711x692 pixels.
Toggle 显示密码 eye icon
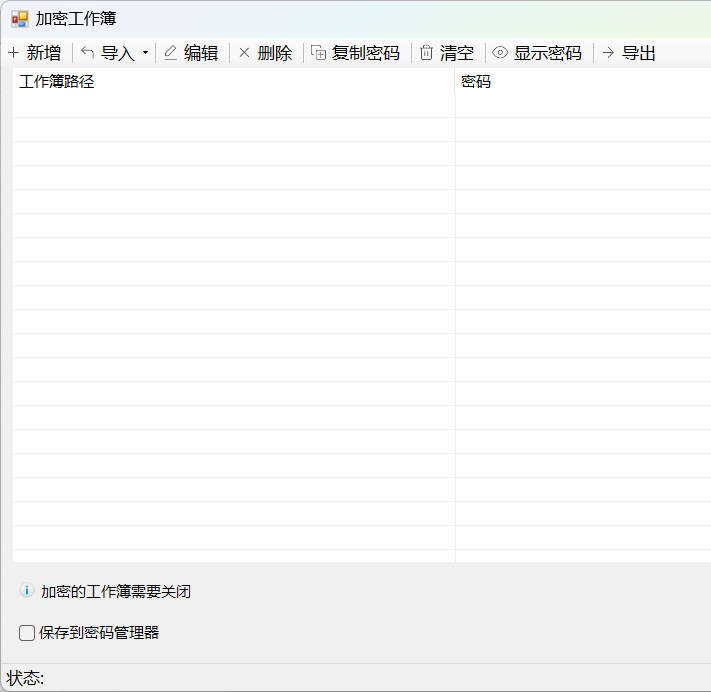pos(501,53)
